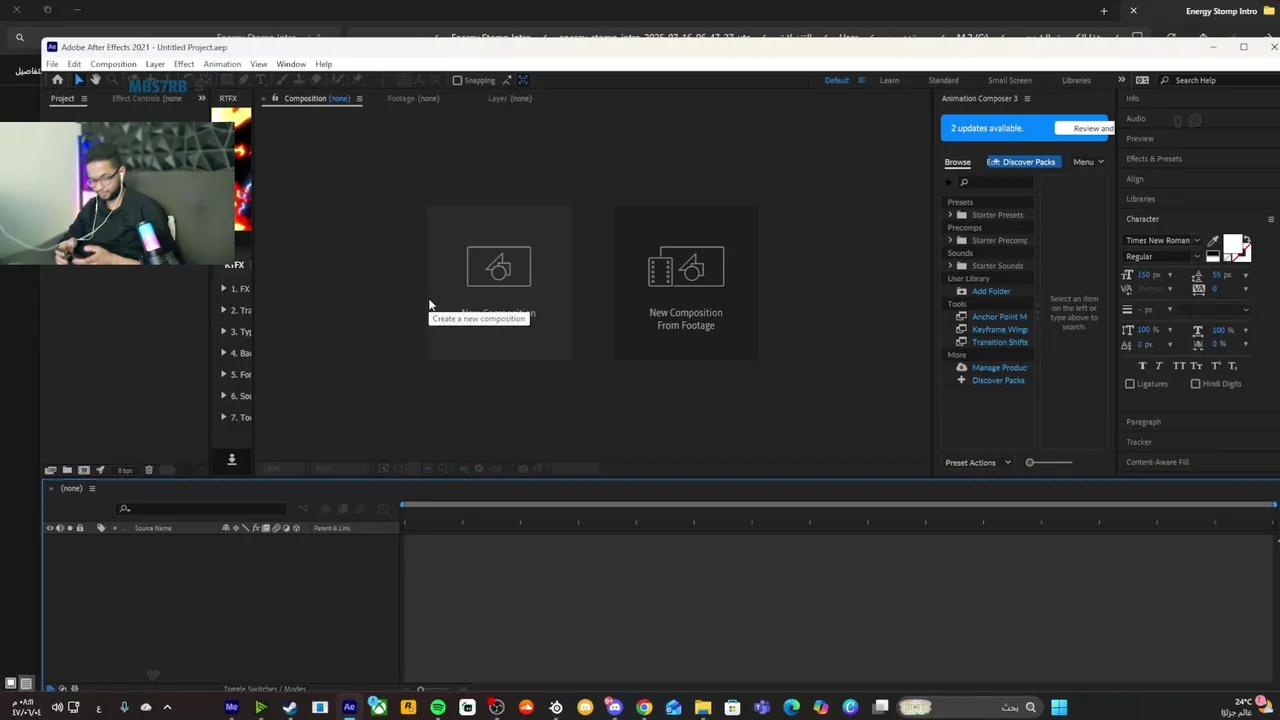Toggle the Snapping checkbox
Screen dimensions: 1280x720
[x=457, y=81]
